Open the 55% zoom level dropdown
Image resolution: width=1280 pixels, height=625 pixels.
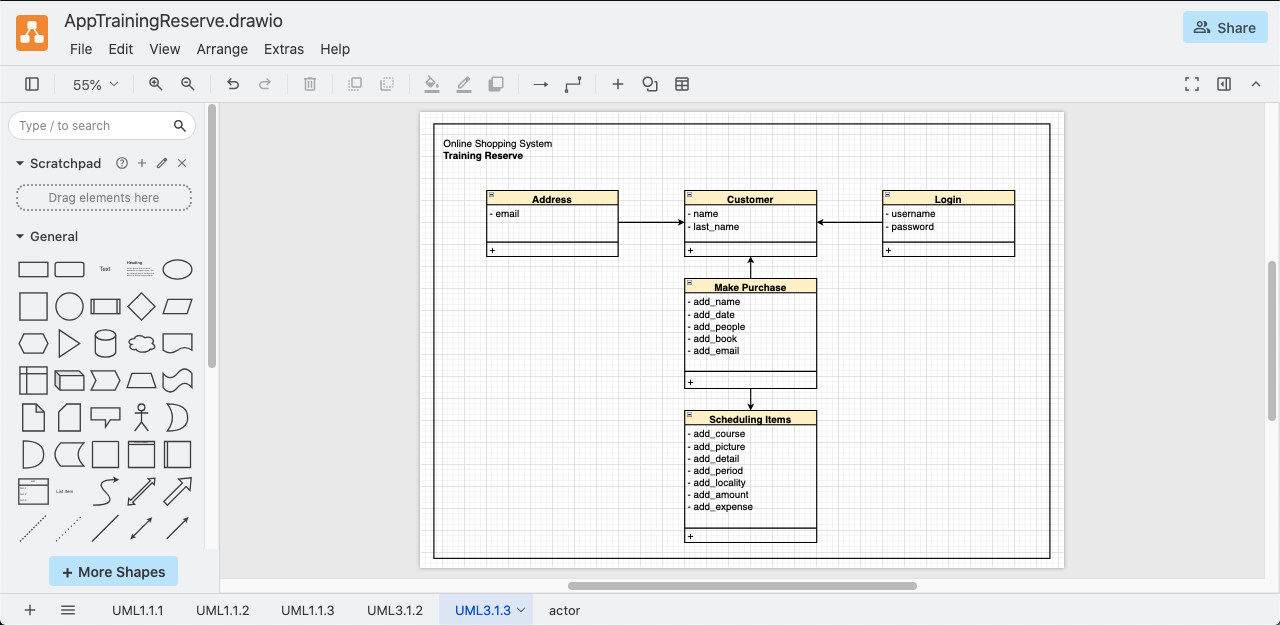(x=95, y=85)
